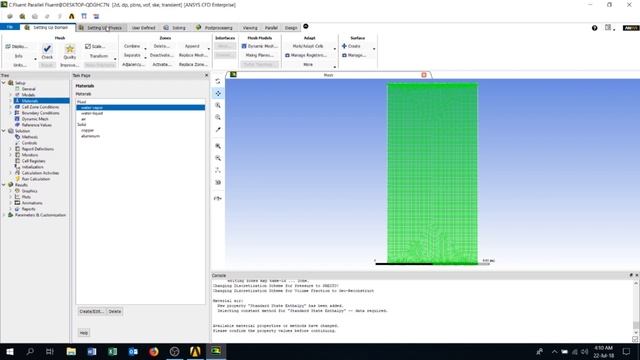Open the Surface Create dropdown arrow

click(x=374, y=49)
